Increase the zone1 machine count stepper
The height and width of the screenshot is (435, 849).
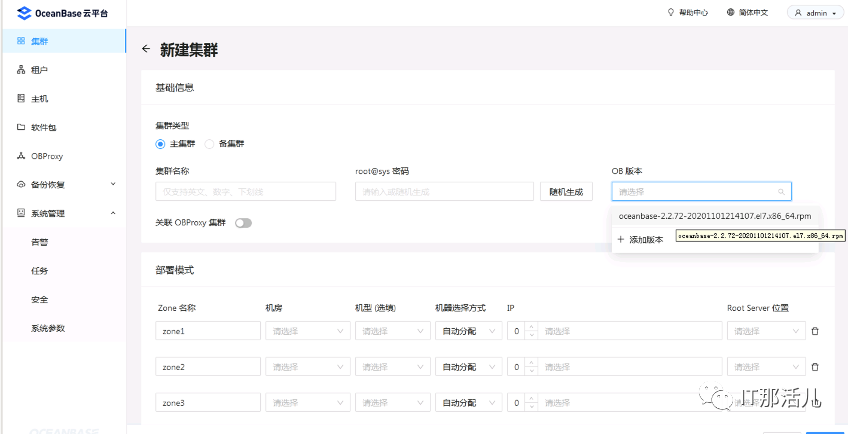click(x=531, y=326)
